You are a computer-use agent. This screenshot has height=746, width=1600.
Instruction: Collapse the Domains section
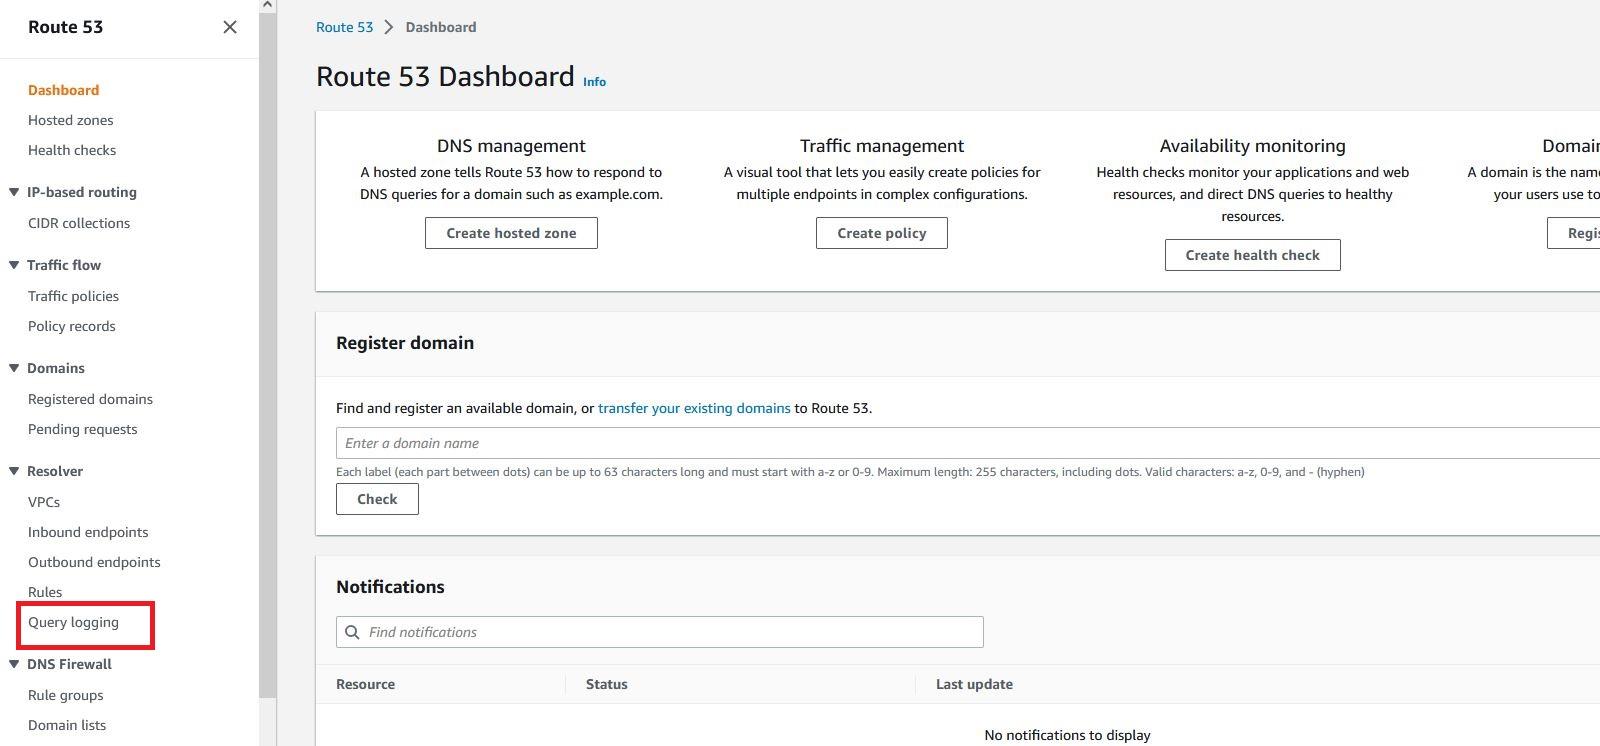pos(14,368)
